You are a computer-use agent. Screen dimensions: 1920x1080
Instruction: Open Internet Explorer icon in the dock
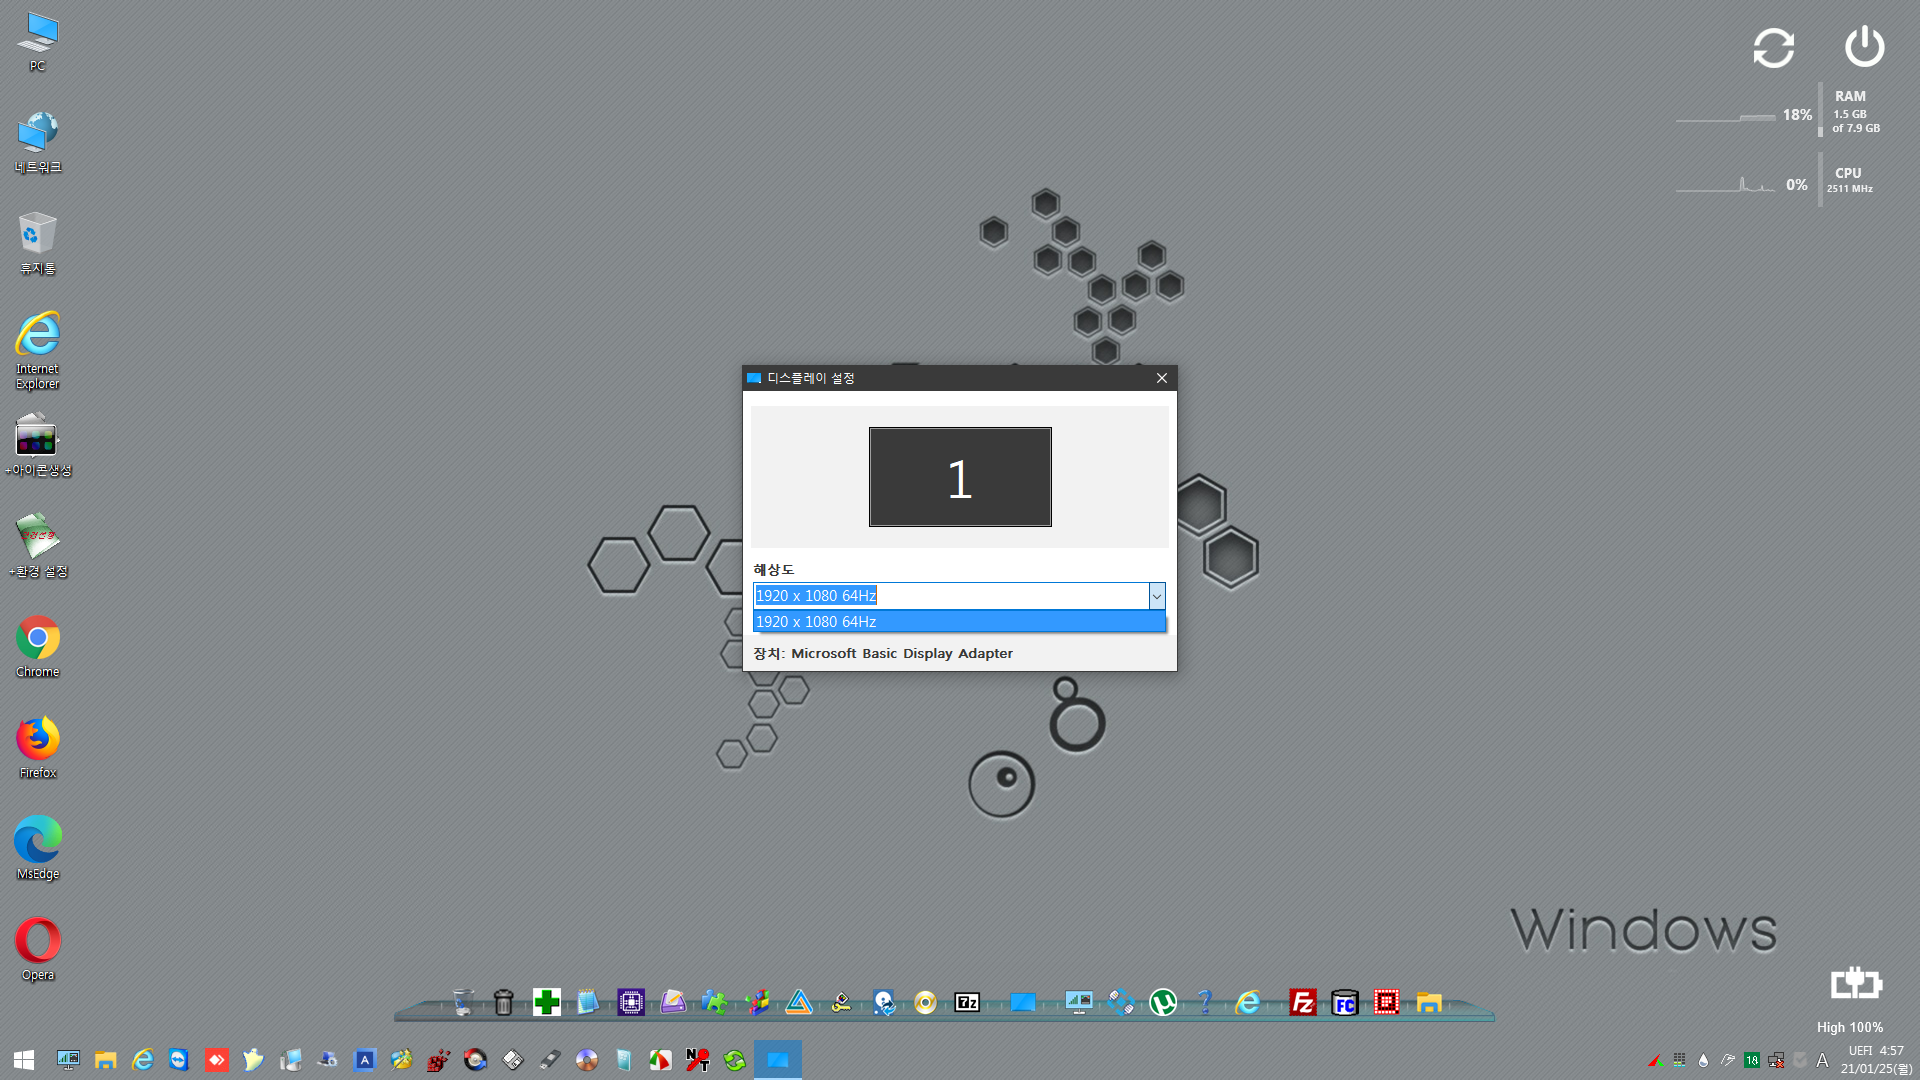click(x=1248, y=1002)
